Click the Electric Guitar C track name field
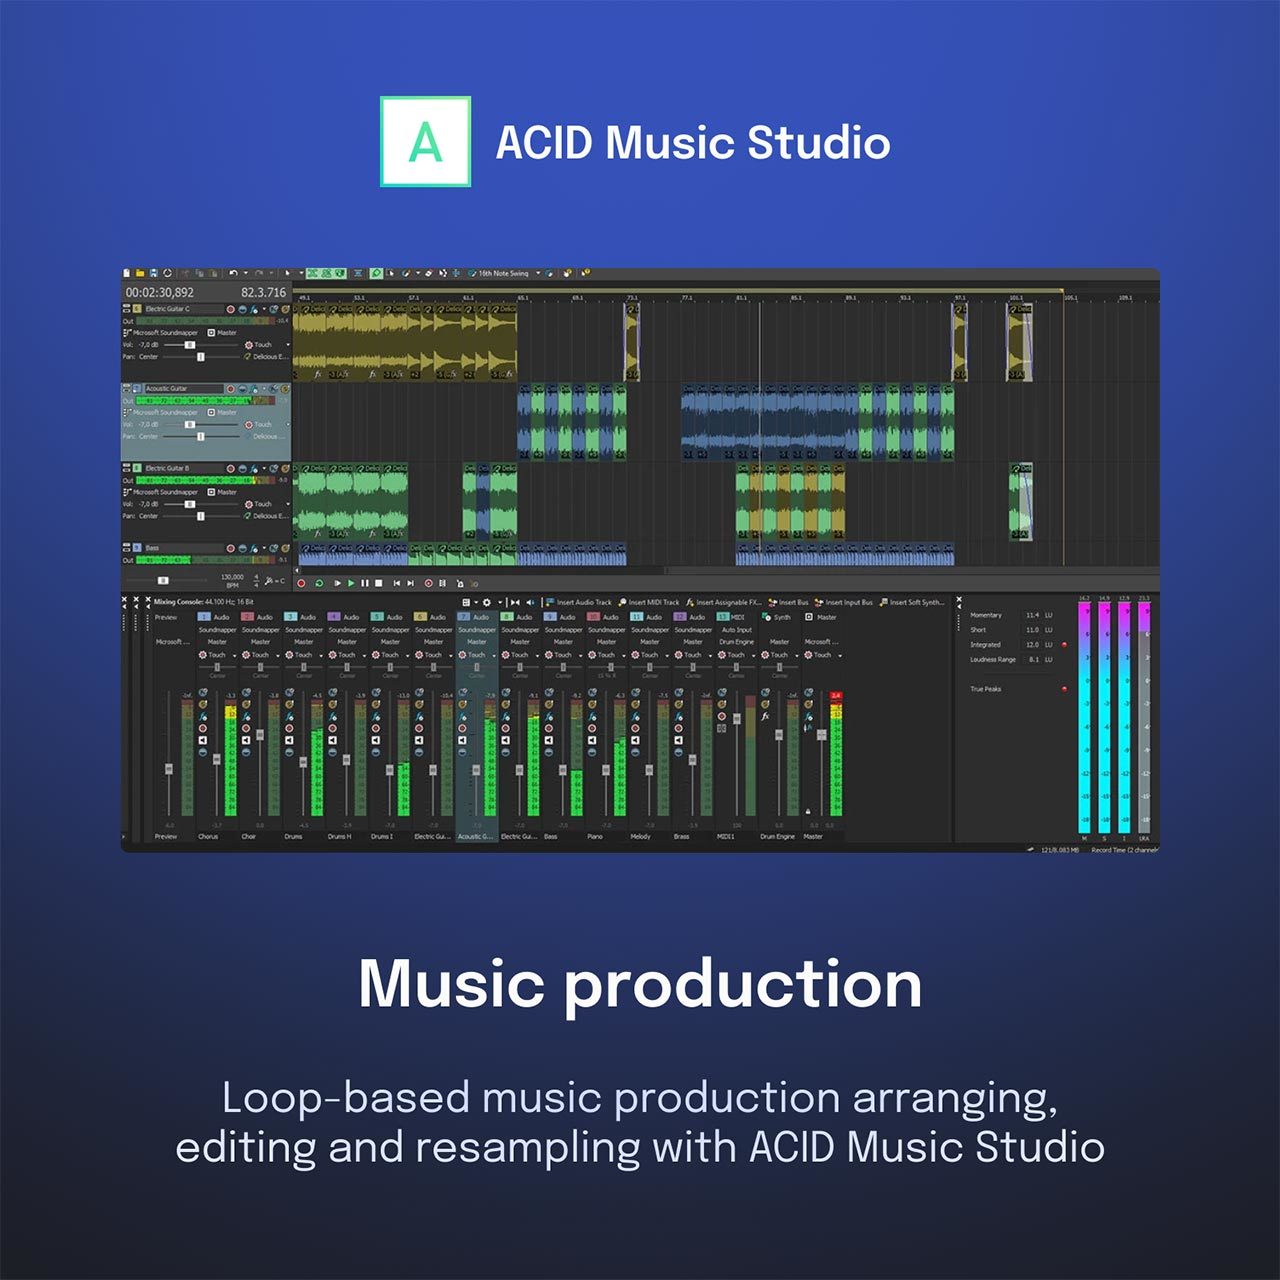 (x=180, y=309)
